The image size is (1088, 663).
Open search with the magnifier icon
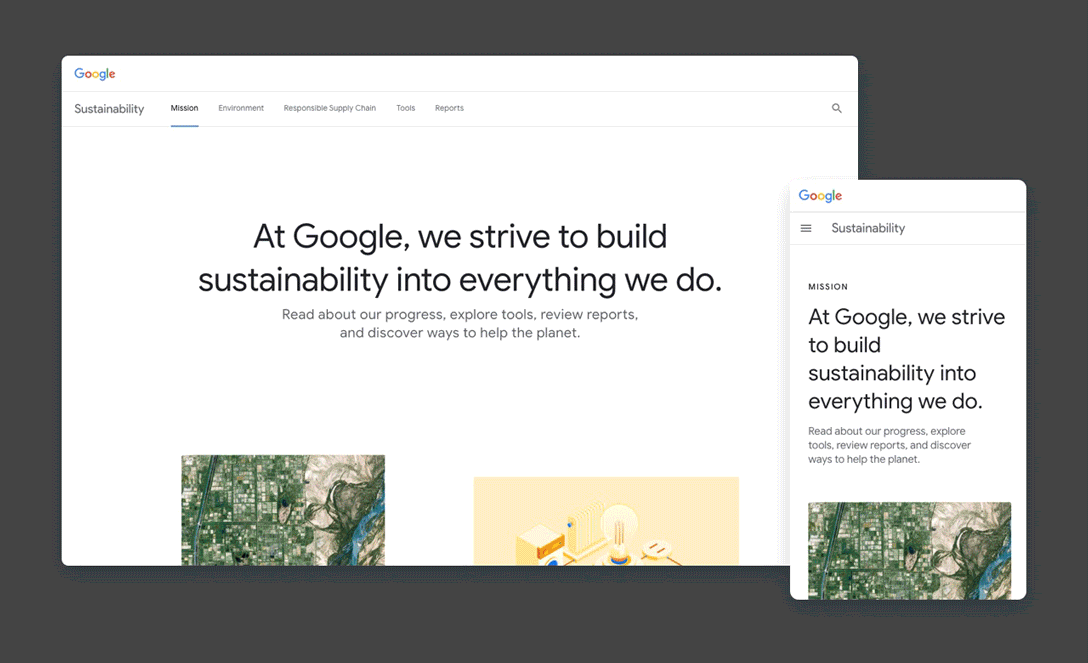(837, 108)
